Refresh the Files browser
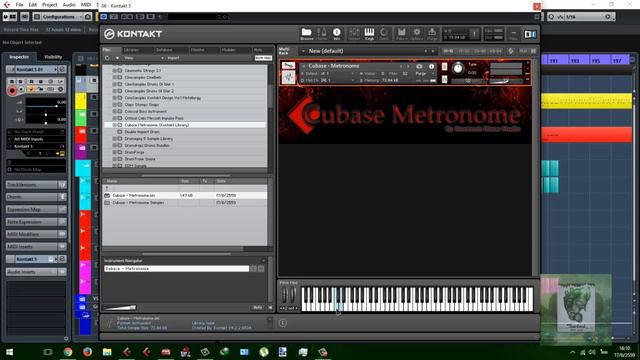640x360 pixels. [x=107, y=58]
